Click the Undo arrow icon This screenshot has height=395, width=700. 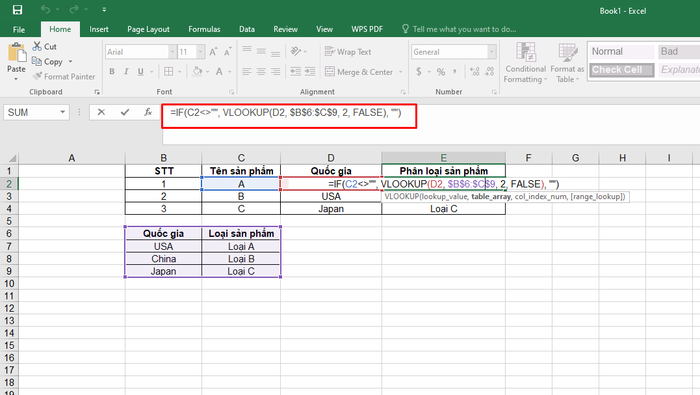tap(45, 9)
